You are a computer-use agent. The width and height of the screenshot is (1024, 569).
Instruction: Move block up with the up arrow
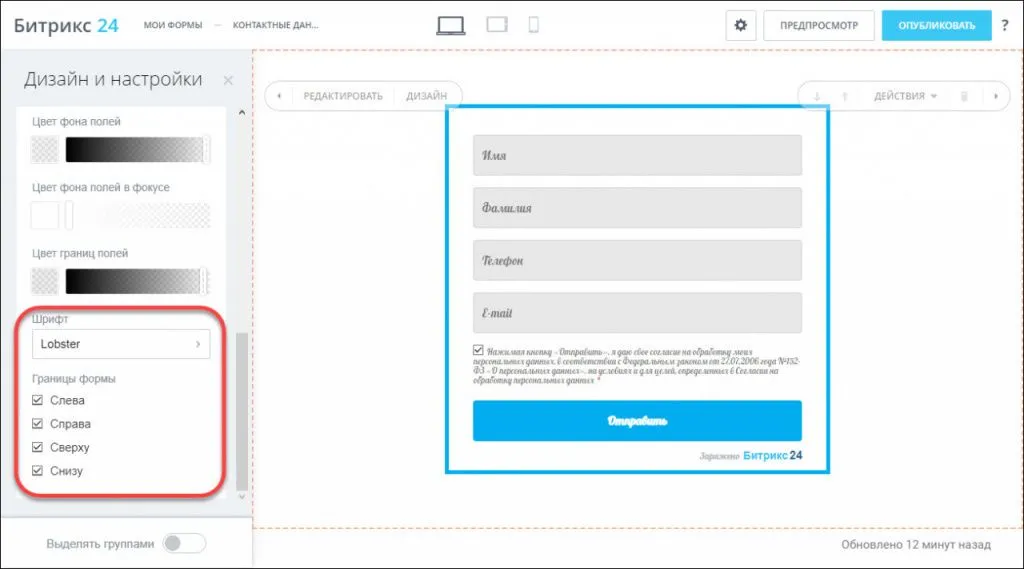coord(844,96)
